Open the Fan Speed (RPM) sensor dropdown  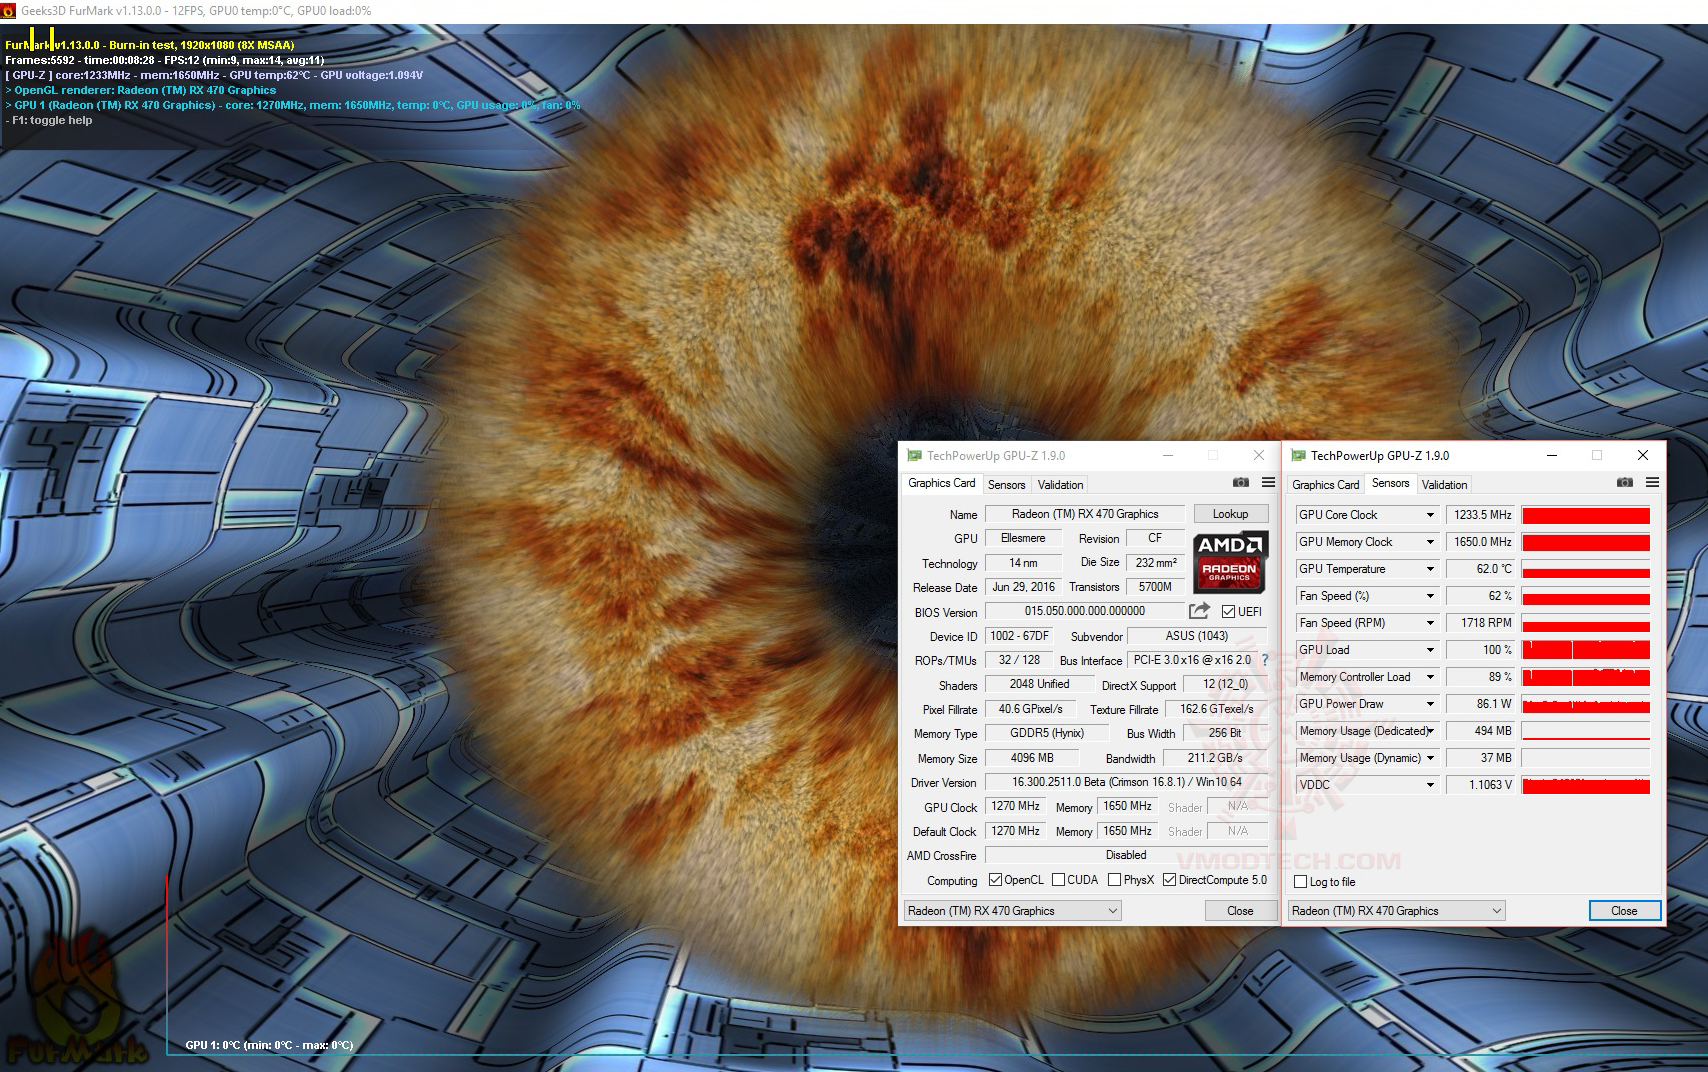[1430, 623]
